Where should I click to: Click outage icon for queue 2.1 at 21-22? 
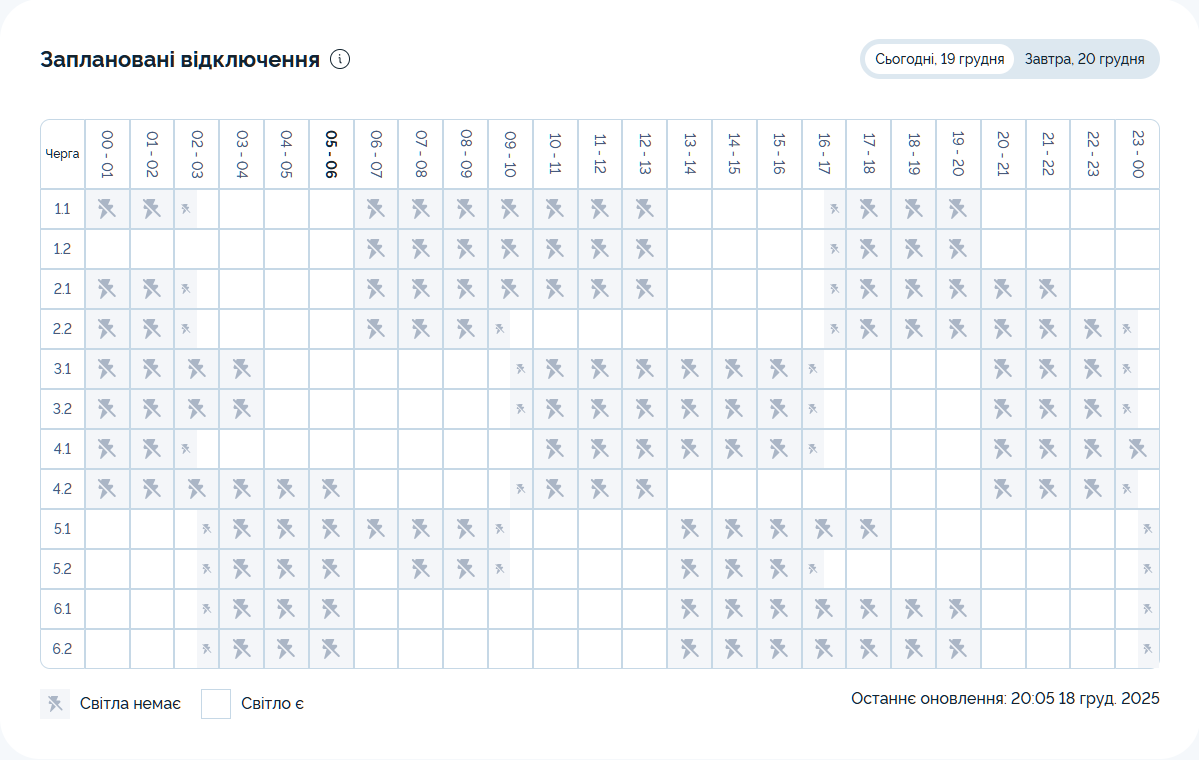pos(1047,289)
